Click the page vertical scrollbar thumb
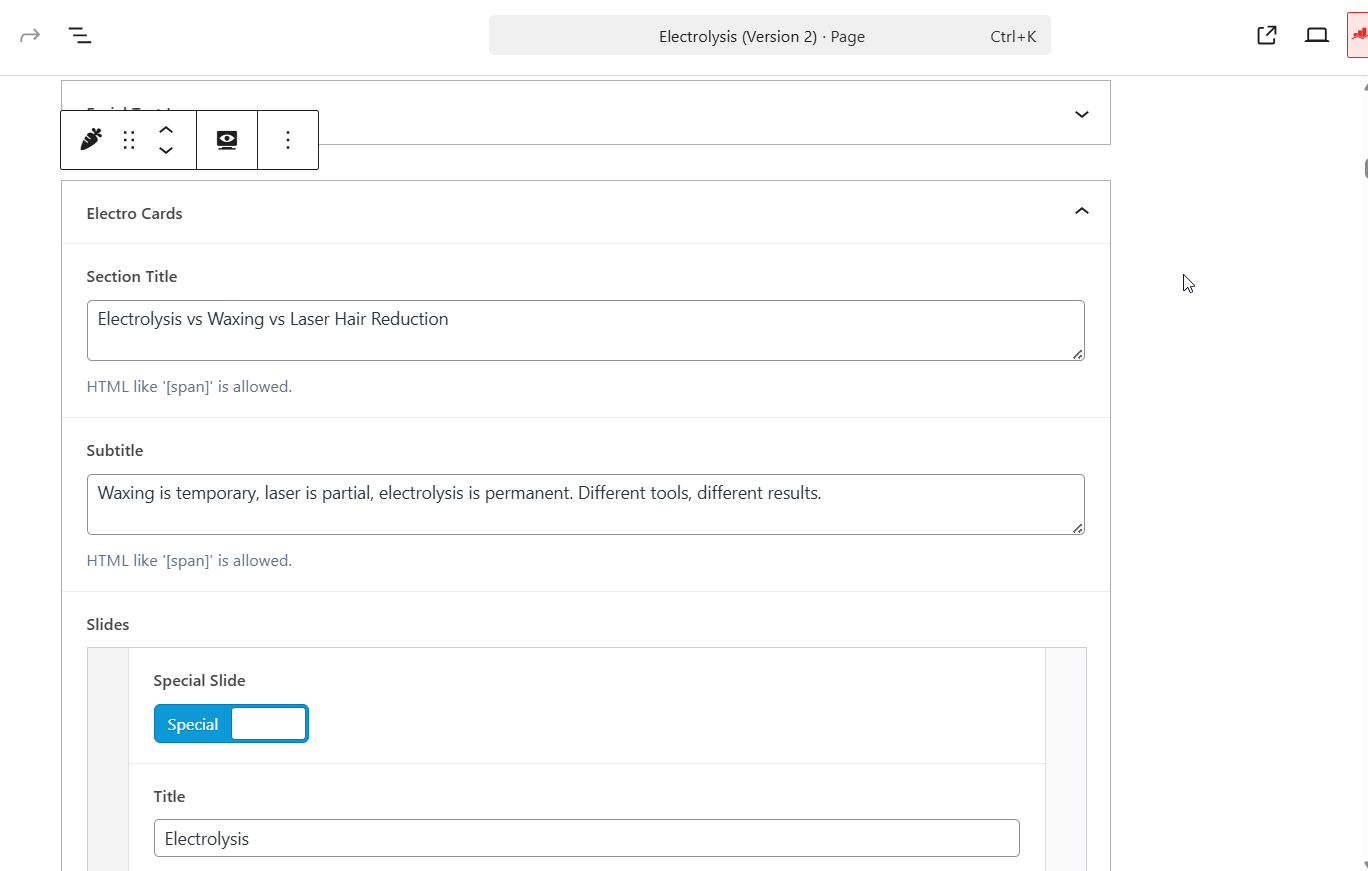This screenshot has width=1368, height=871. (x=1364, y=168)
